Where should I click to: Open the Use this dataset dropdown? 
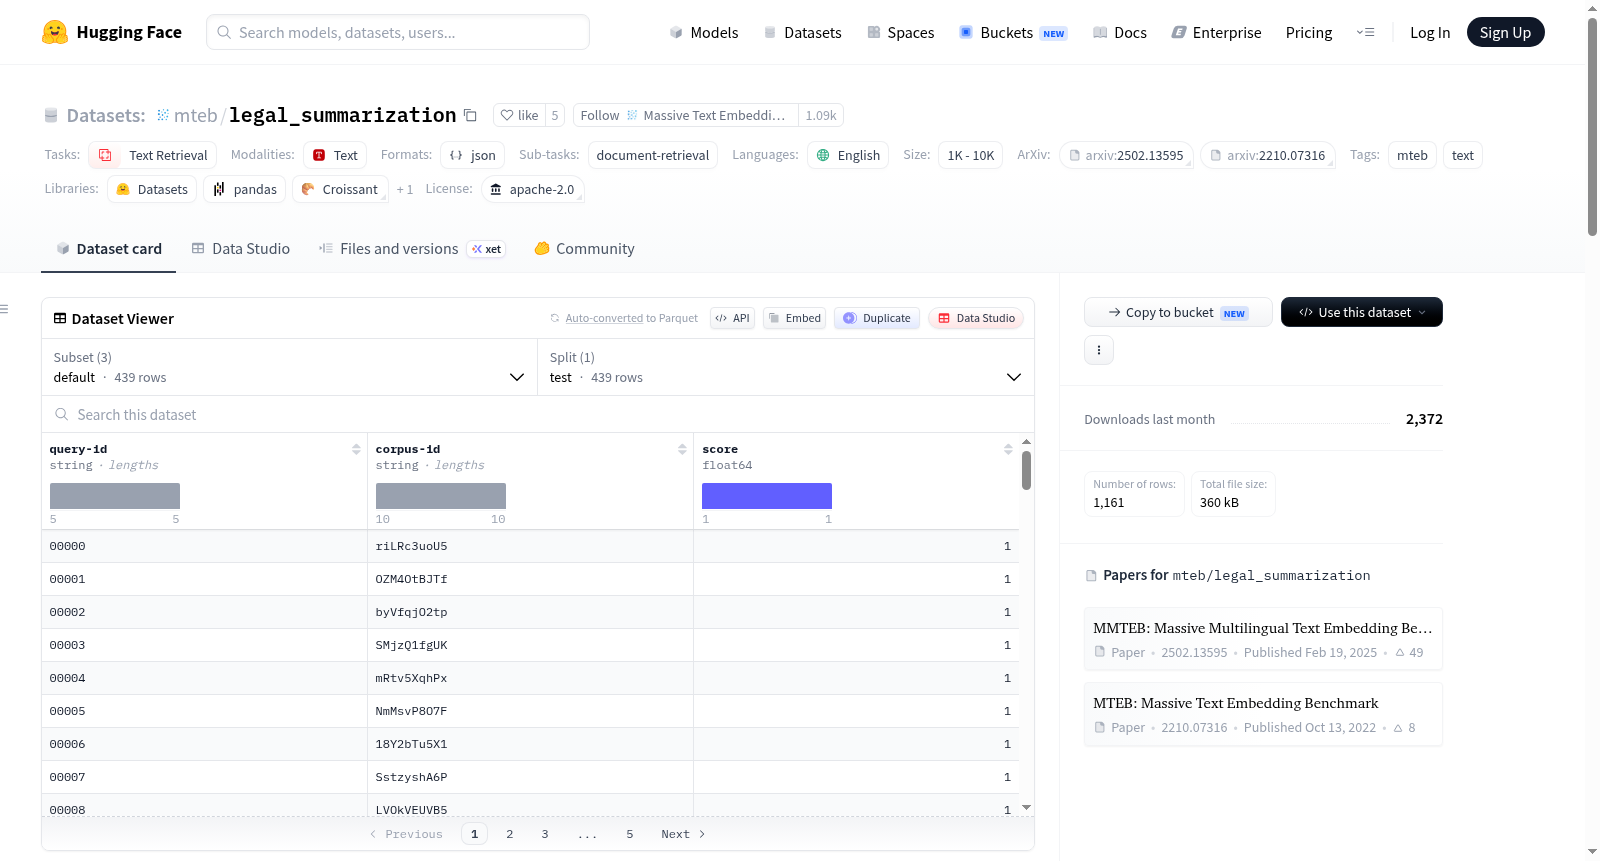pyautogui.click(x=1362, y=312)
